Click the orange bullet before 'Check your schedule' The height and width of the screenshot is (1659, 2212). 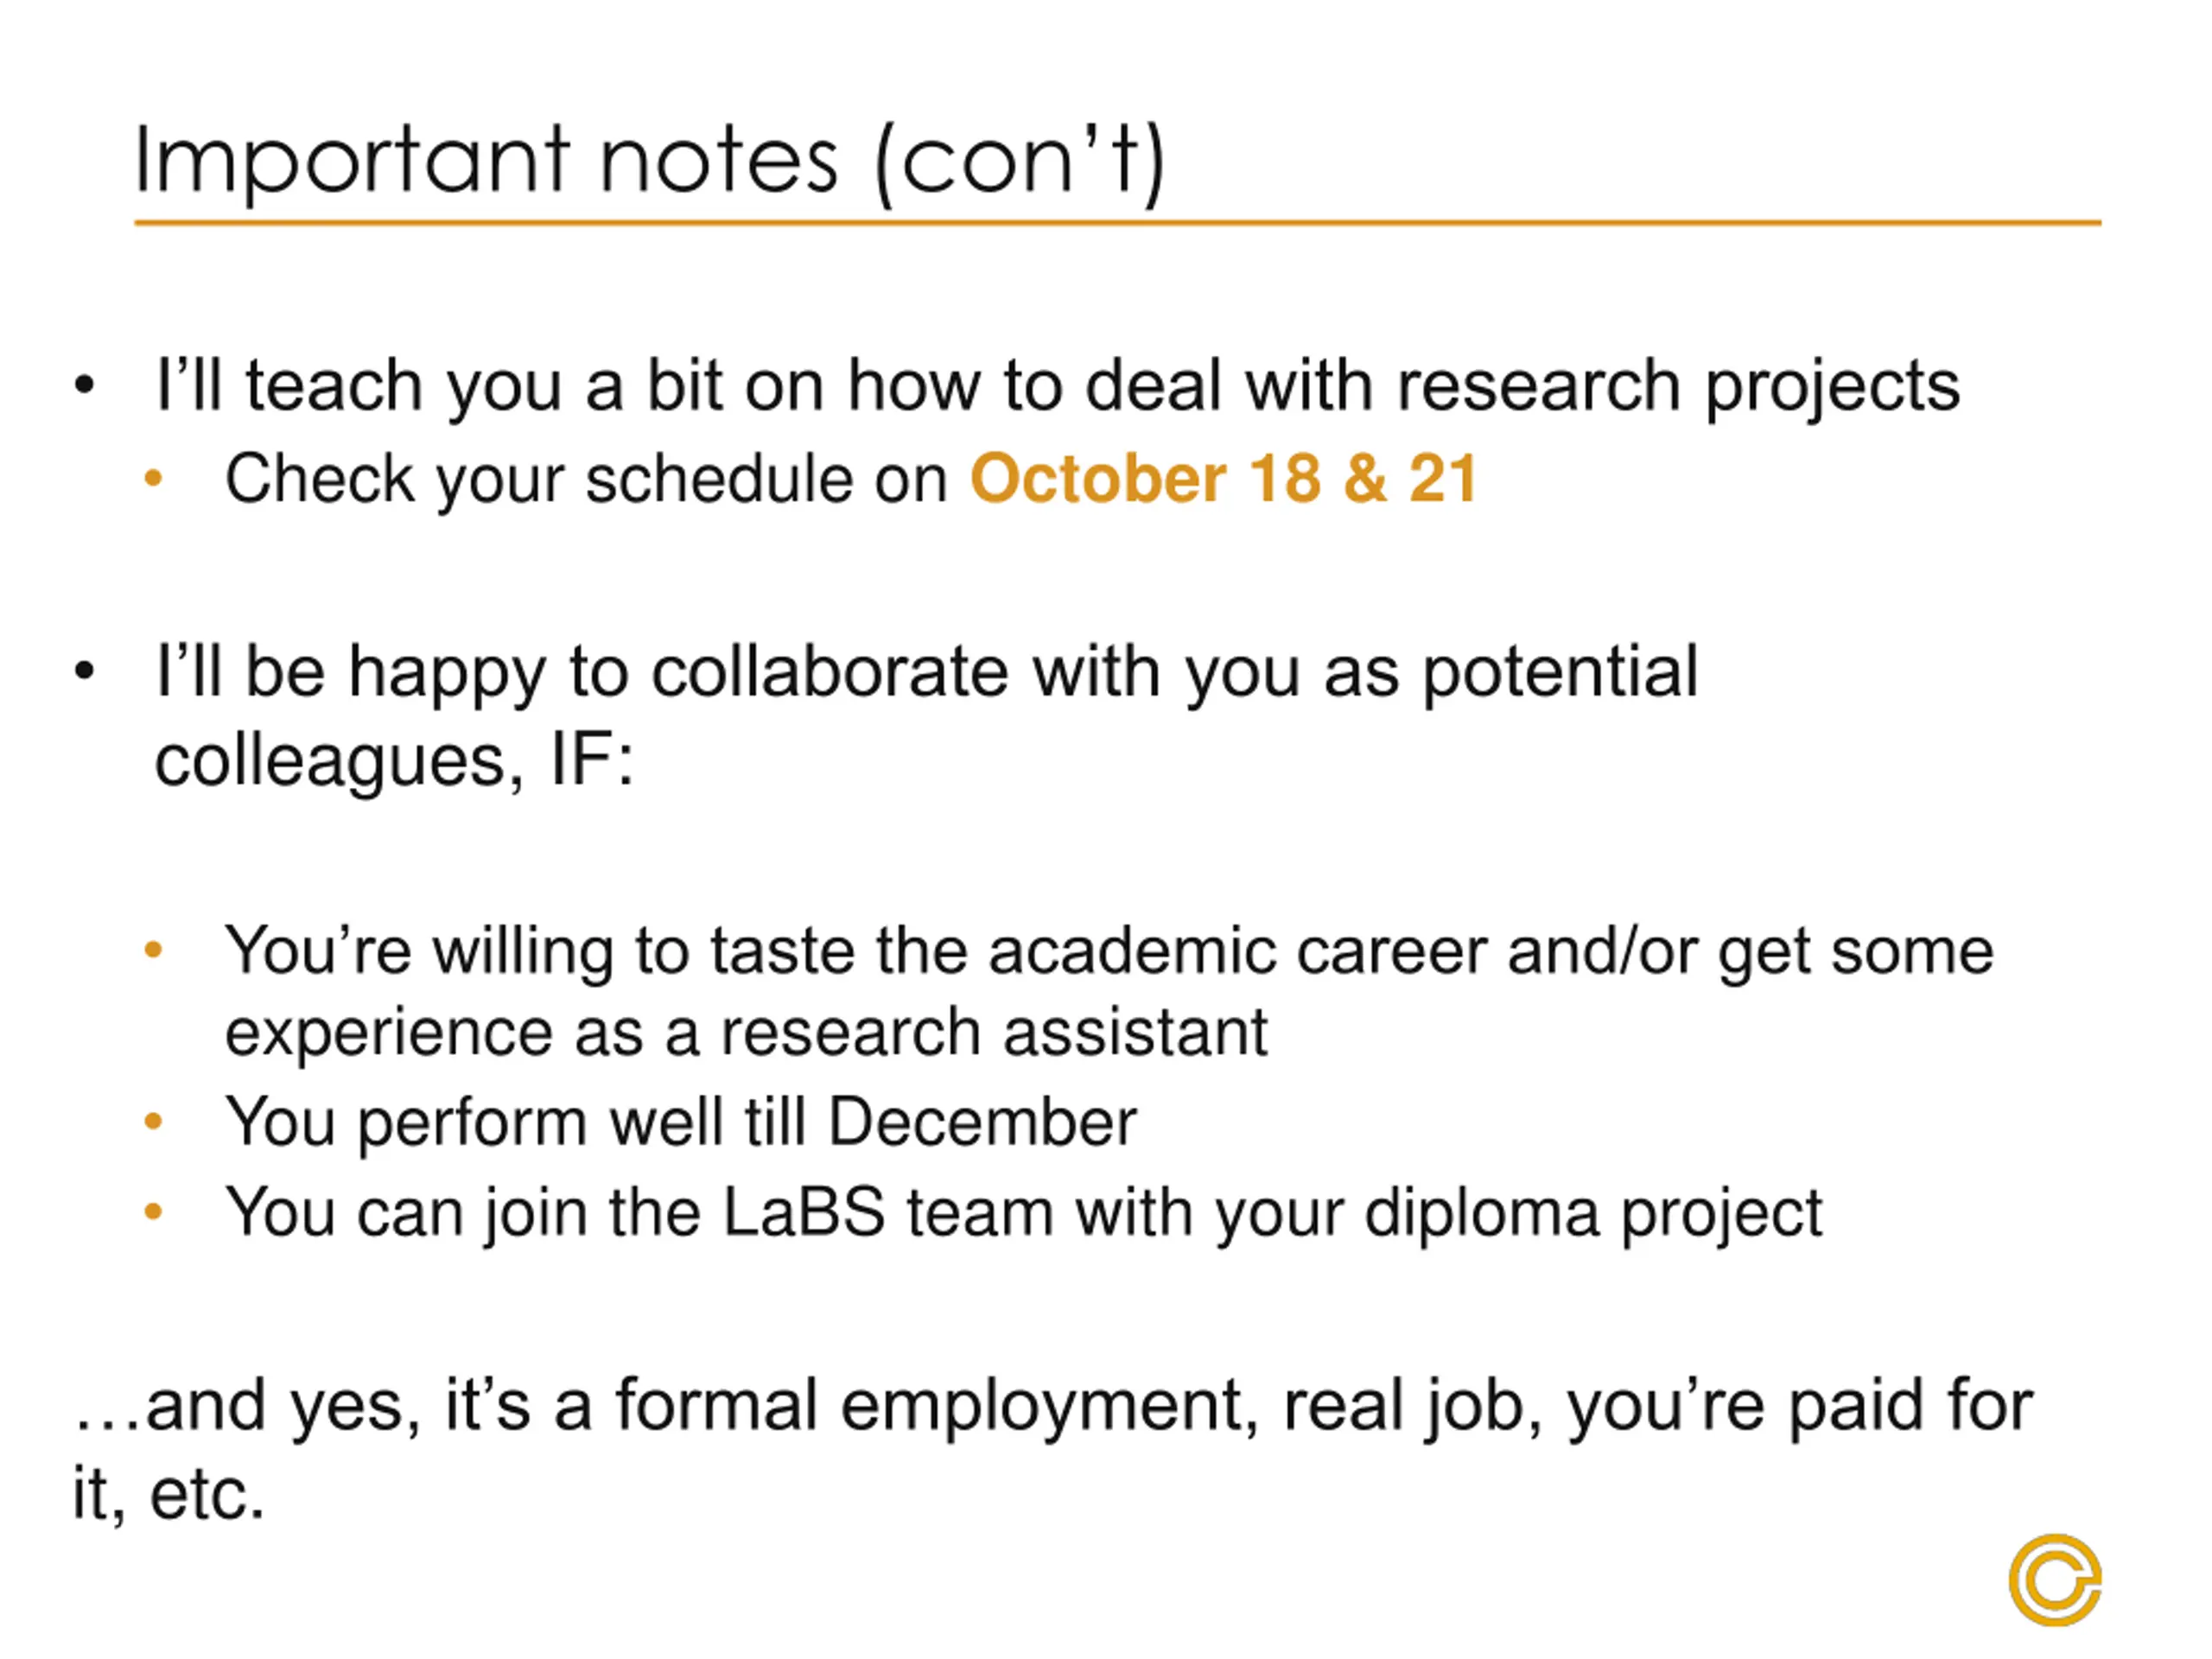[x=153, y=478]
